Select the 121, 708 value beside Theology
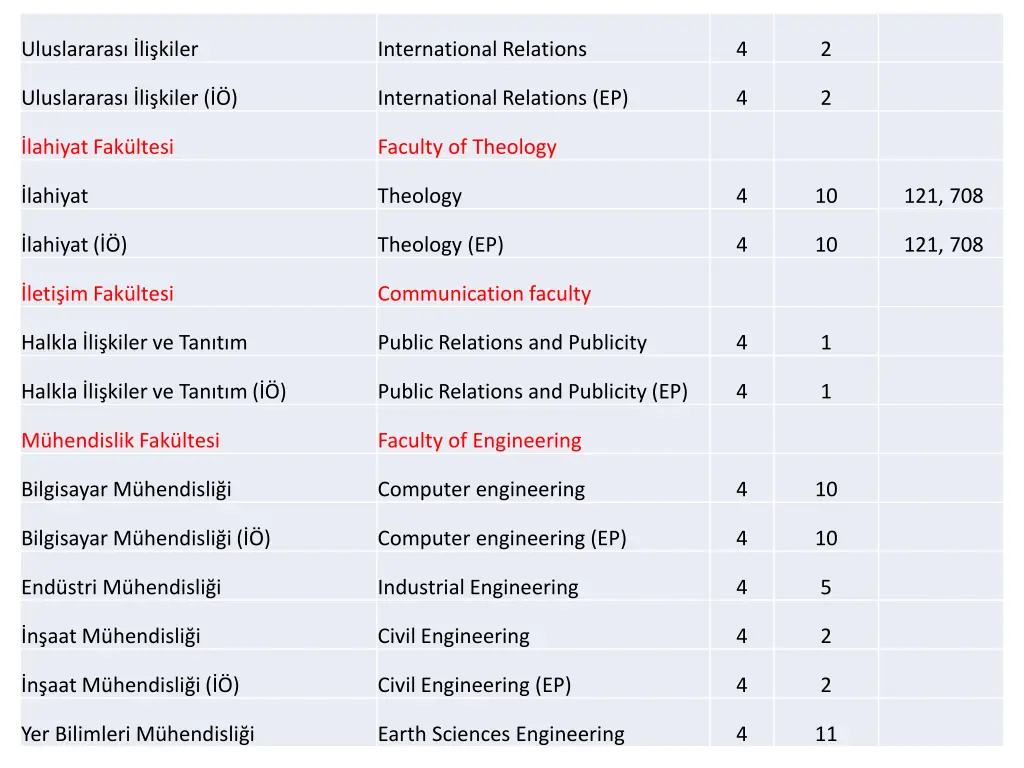 pyautogui.click(x=943, y=196)
